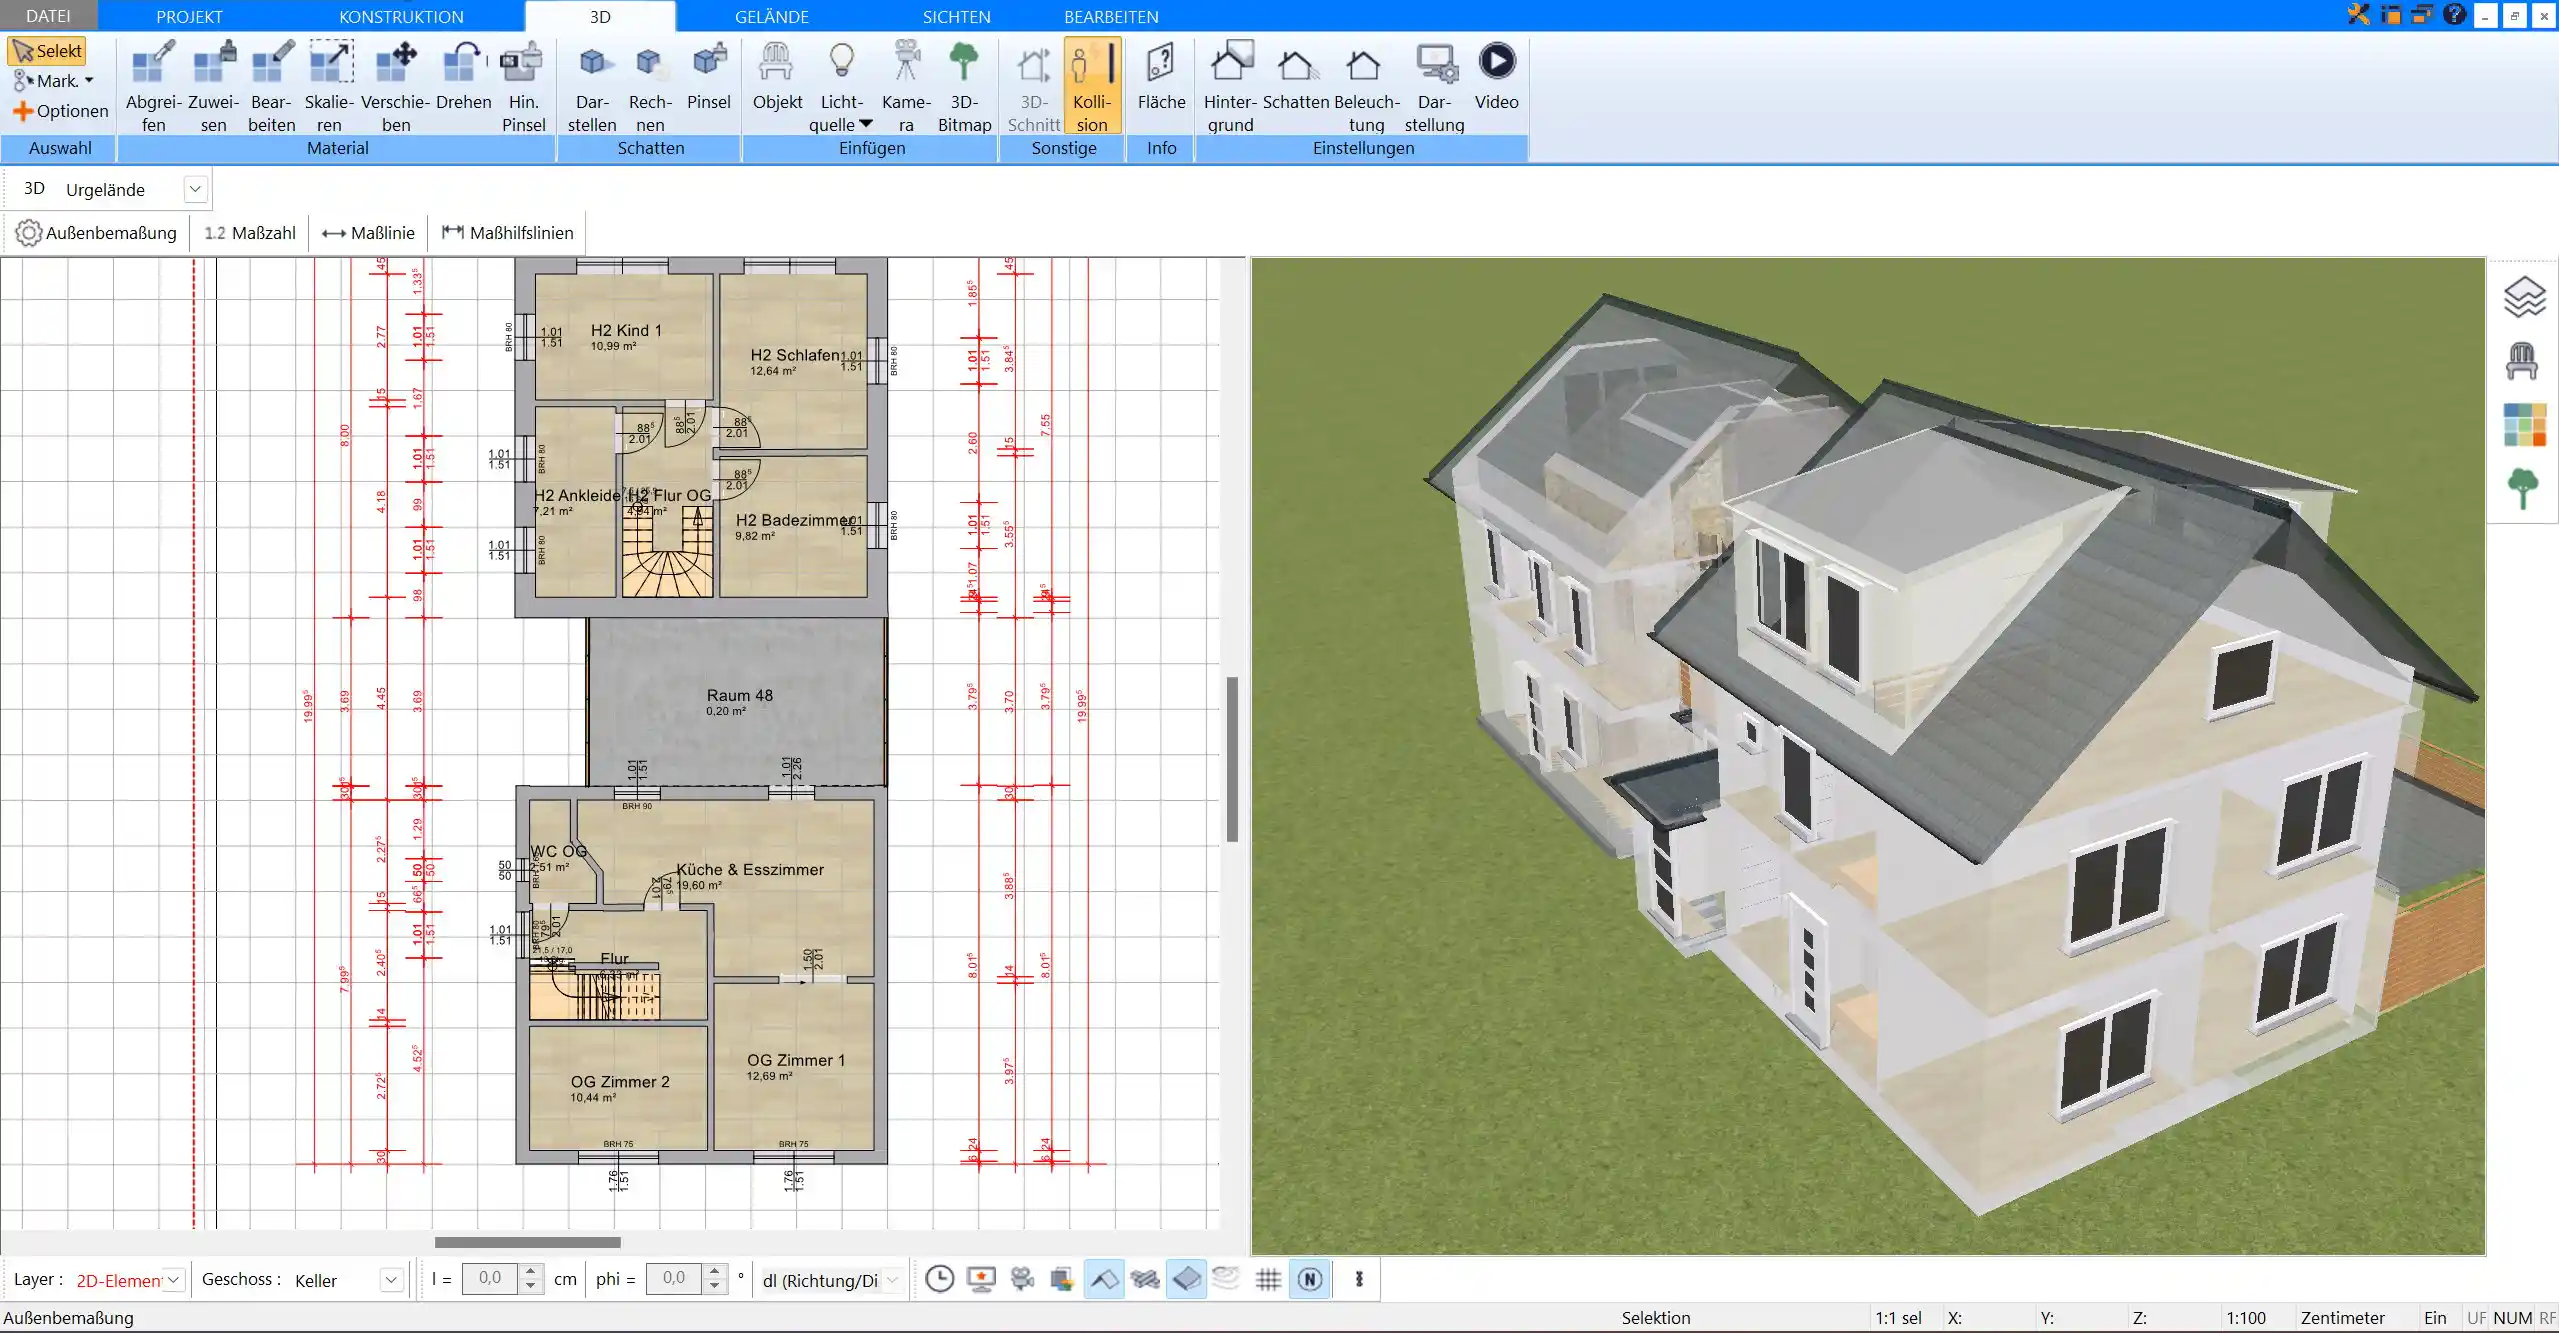Insert a Kamera into the scene

coord(906,86)
